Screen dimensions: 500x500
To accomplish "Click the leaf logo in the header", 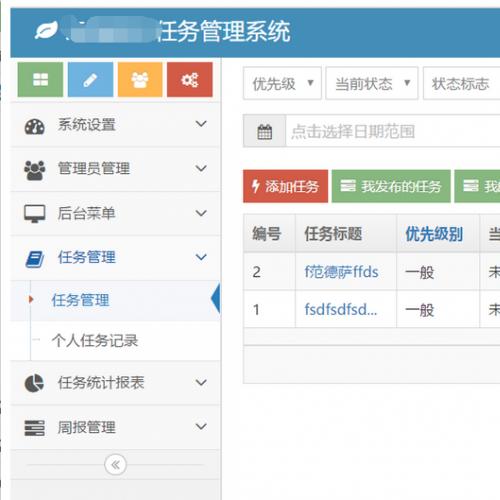I will [x=46, y=30].
